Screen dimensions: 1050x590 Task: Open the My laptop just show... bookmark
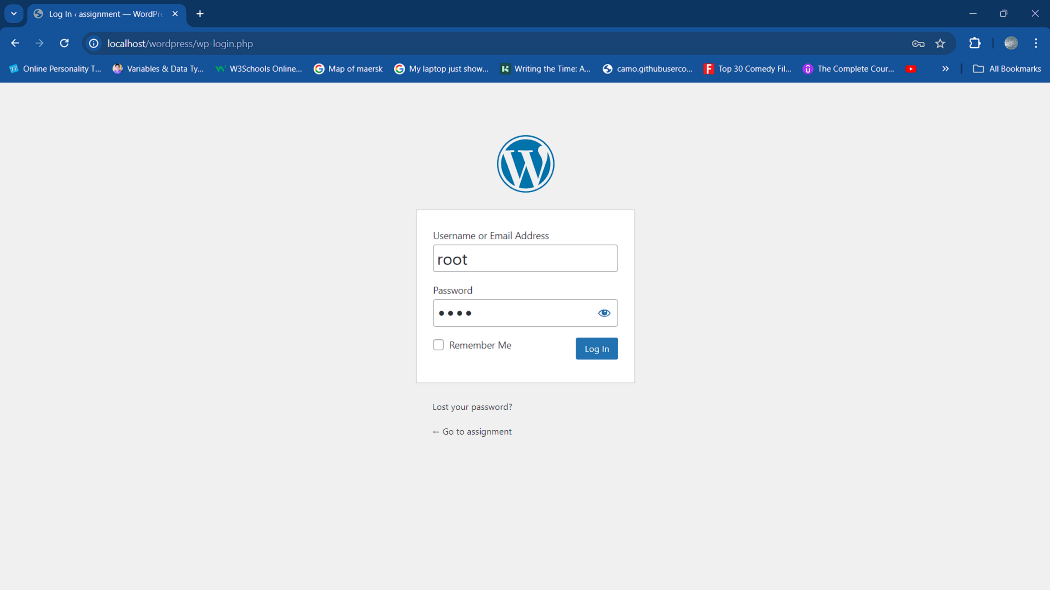click(441, 69)
